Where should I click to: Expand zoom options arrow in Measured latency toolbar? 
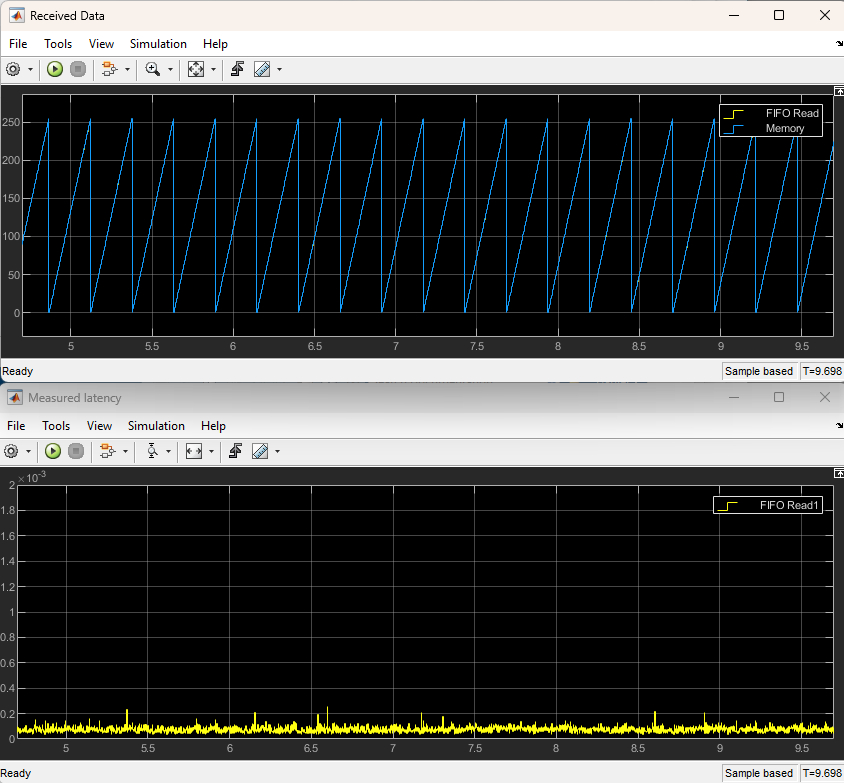[x=168, y=452]
